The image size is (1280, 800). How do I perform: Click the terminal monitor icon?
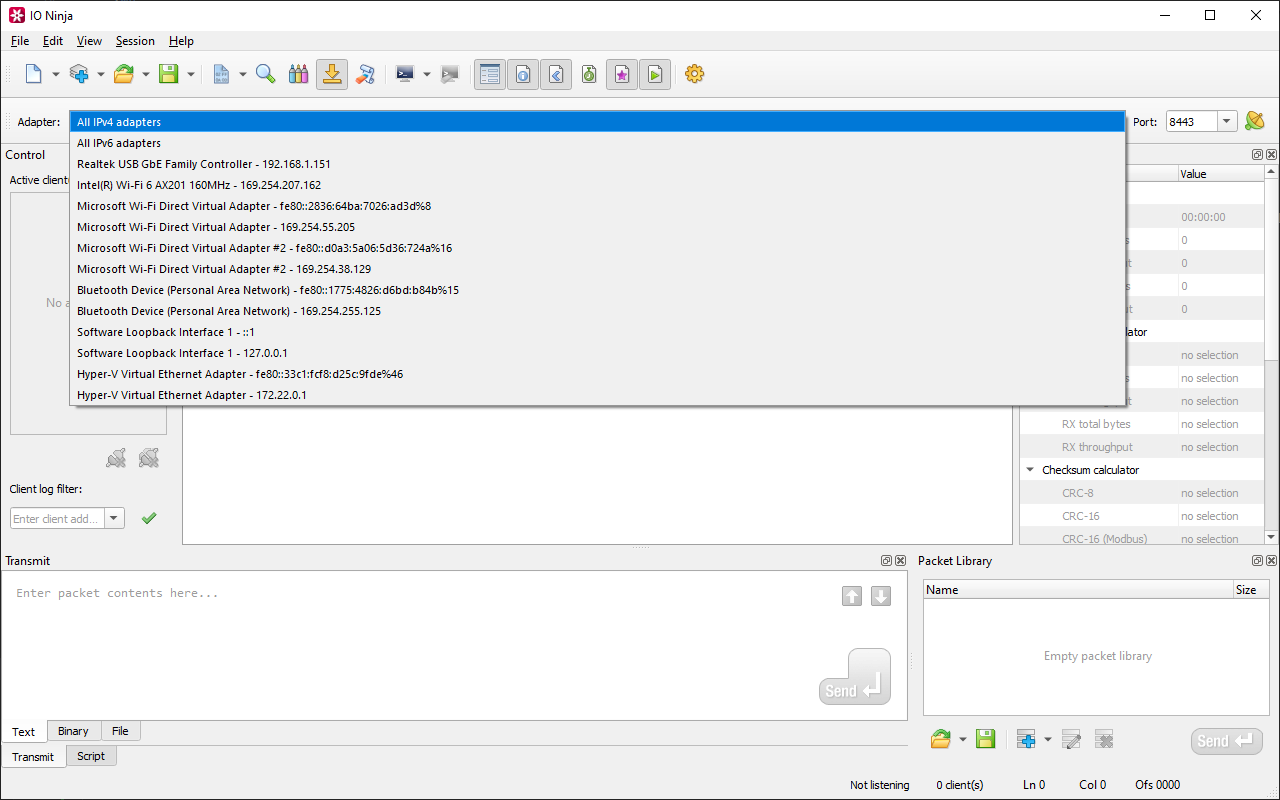(x=405, y=74)
